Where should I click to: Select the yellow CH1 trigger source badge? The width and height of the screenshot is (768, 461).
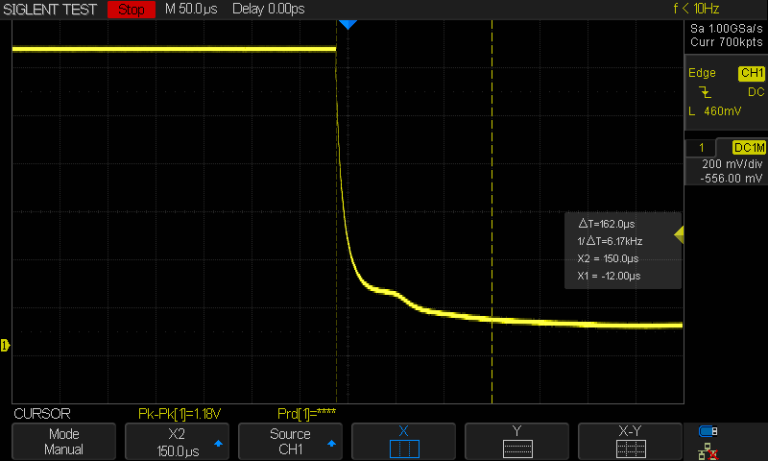(750, 74)
